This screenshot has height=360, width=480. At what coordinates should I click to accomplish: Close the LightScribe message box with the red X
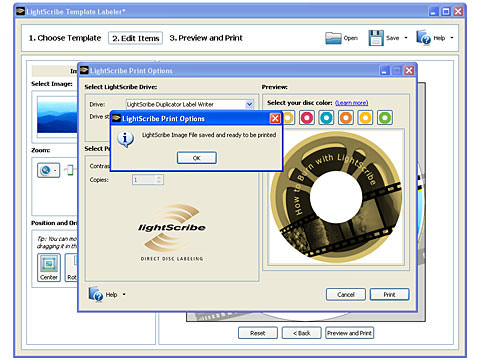point(275,118)
